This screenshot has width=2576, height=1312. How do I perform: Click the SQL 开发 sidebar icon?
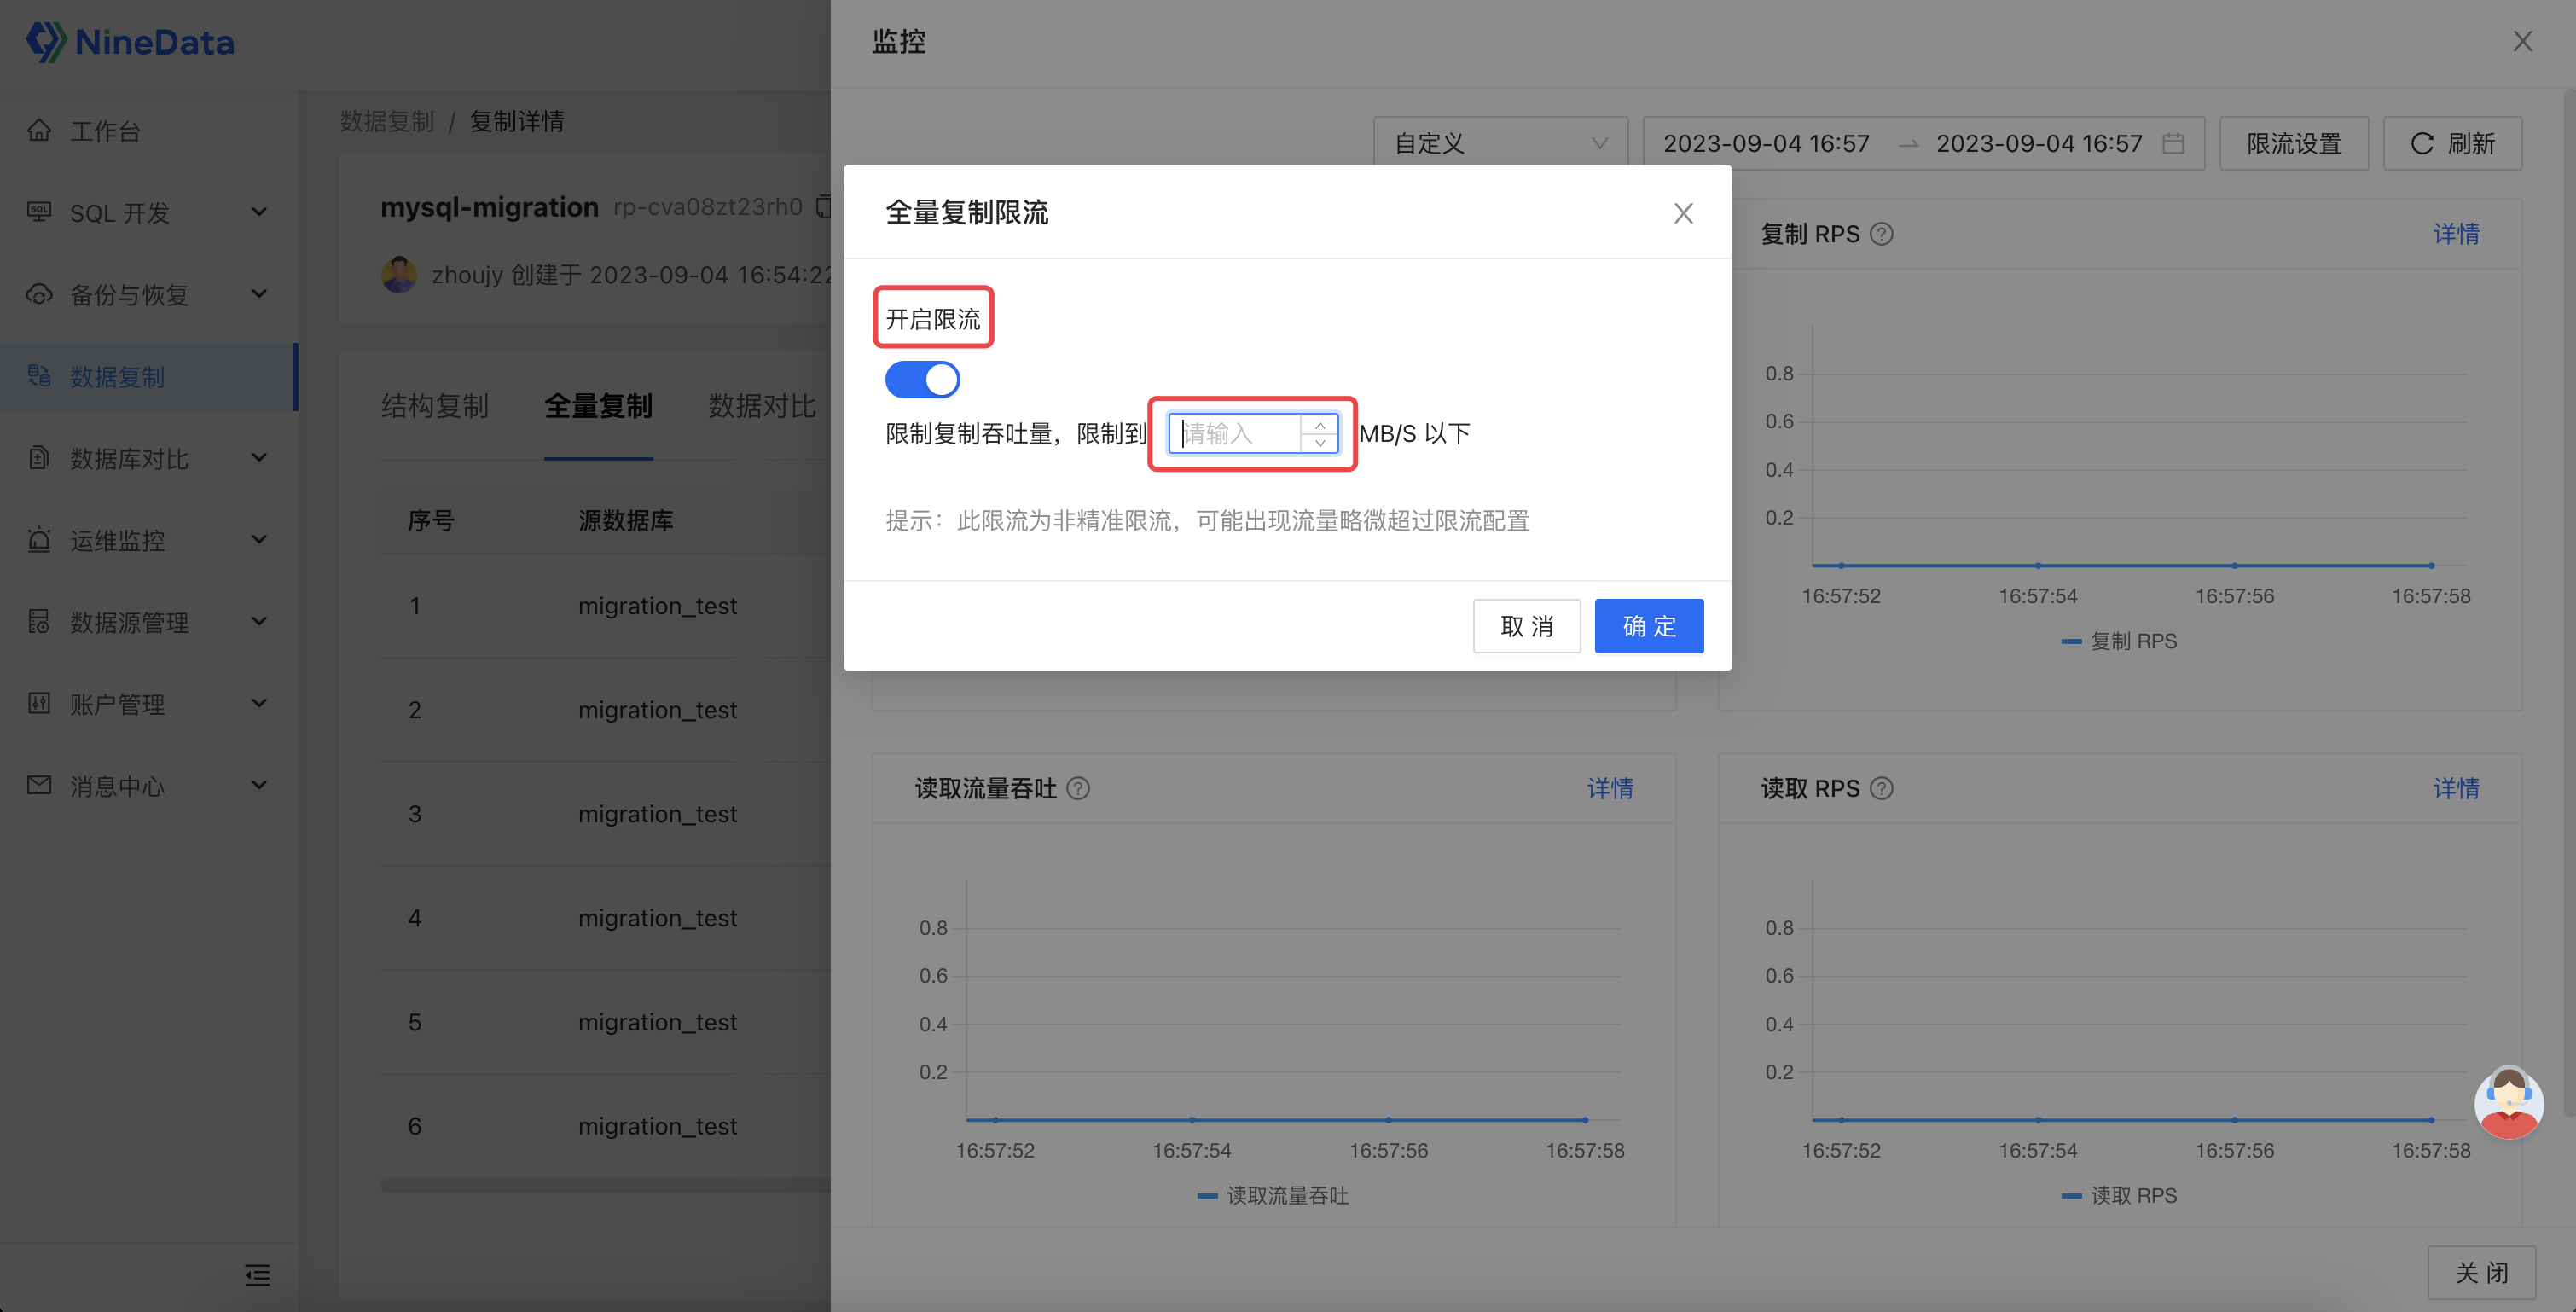[39, 212]
